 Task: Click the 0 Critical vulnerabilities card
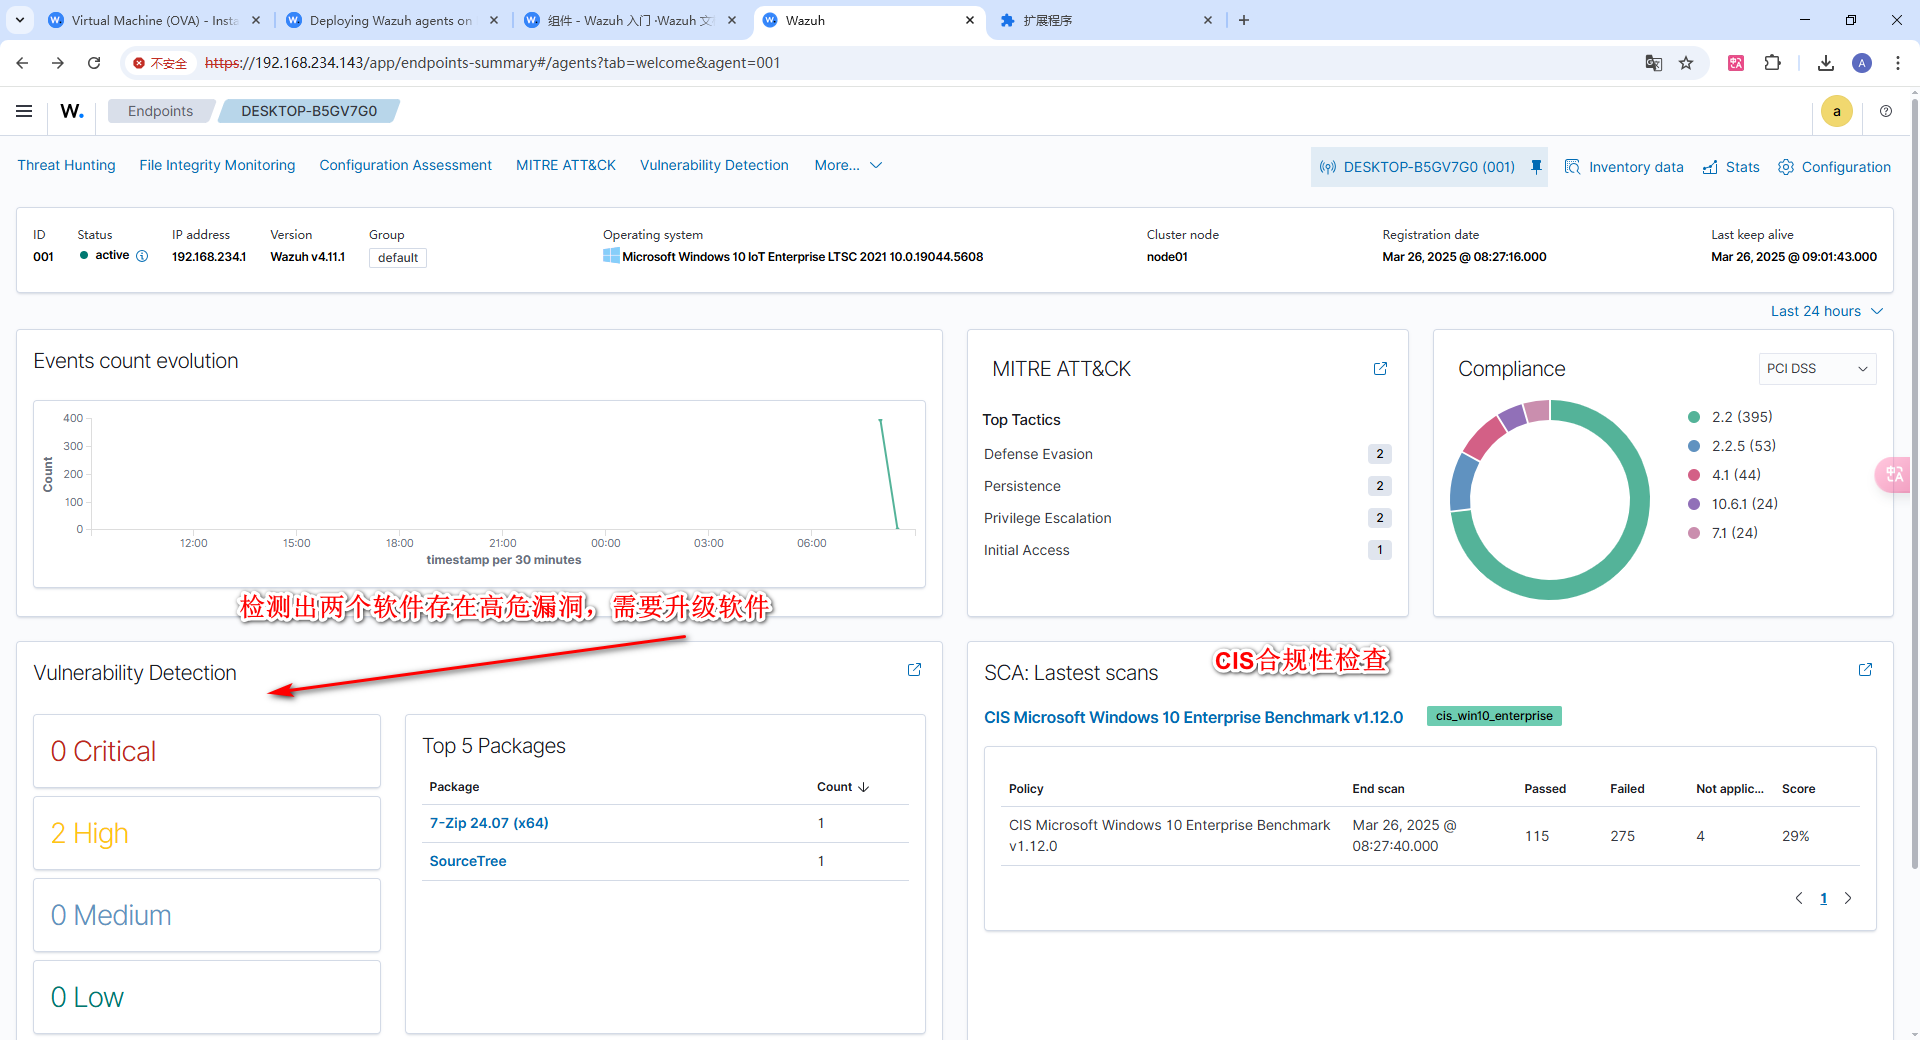(207, 751)
